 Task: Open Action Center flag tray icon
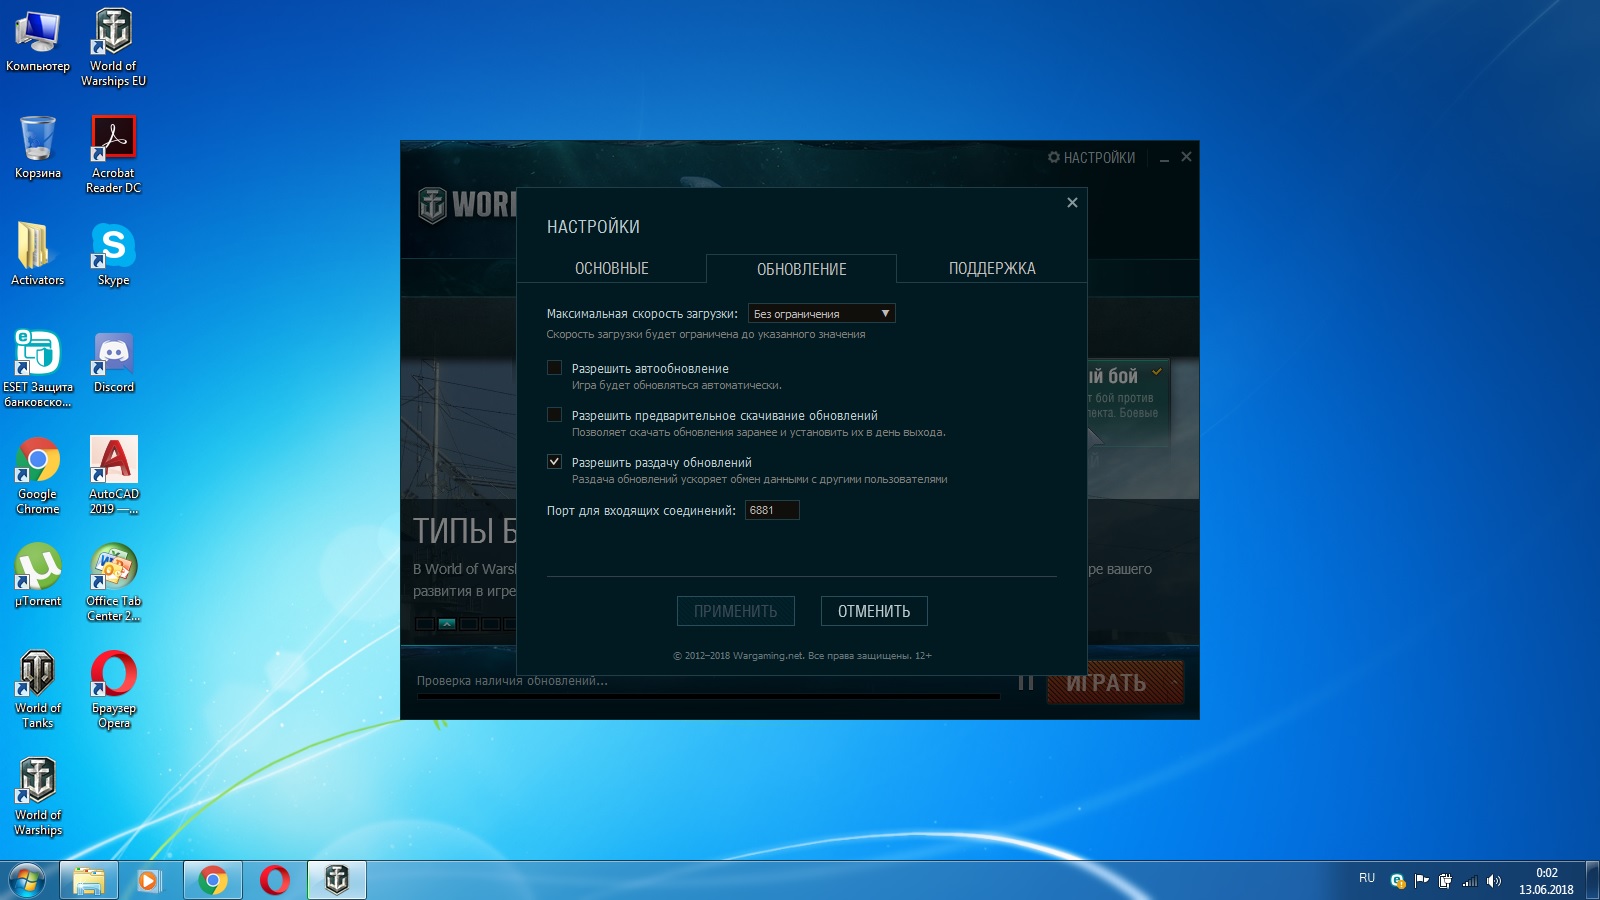pyautogui.click(x=1421, y=881)
